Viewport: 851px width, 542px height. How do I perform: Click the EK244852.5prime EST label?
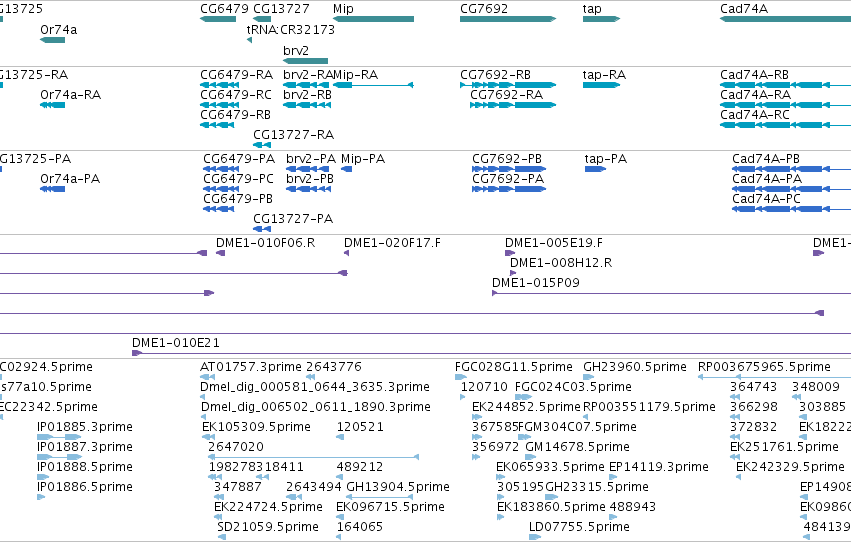pos(526,407)
